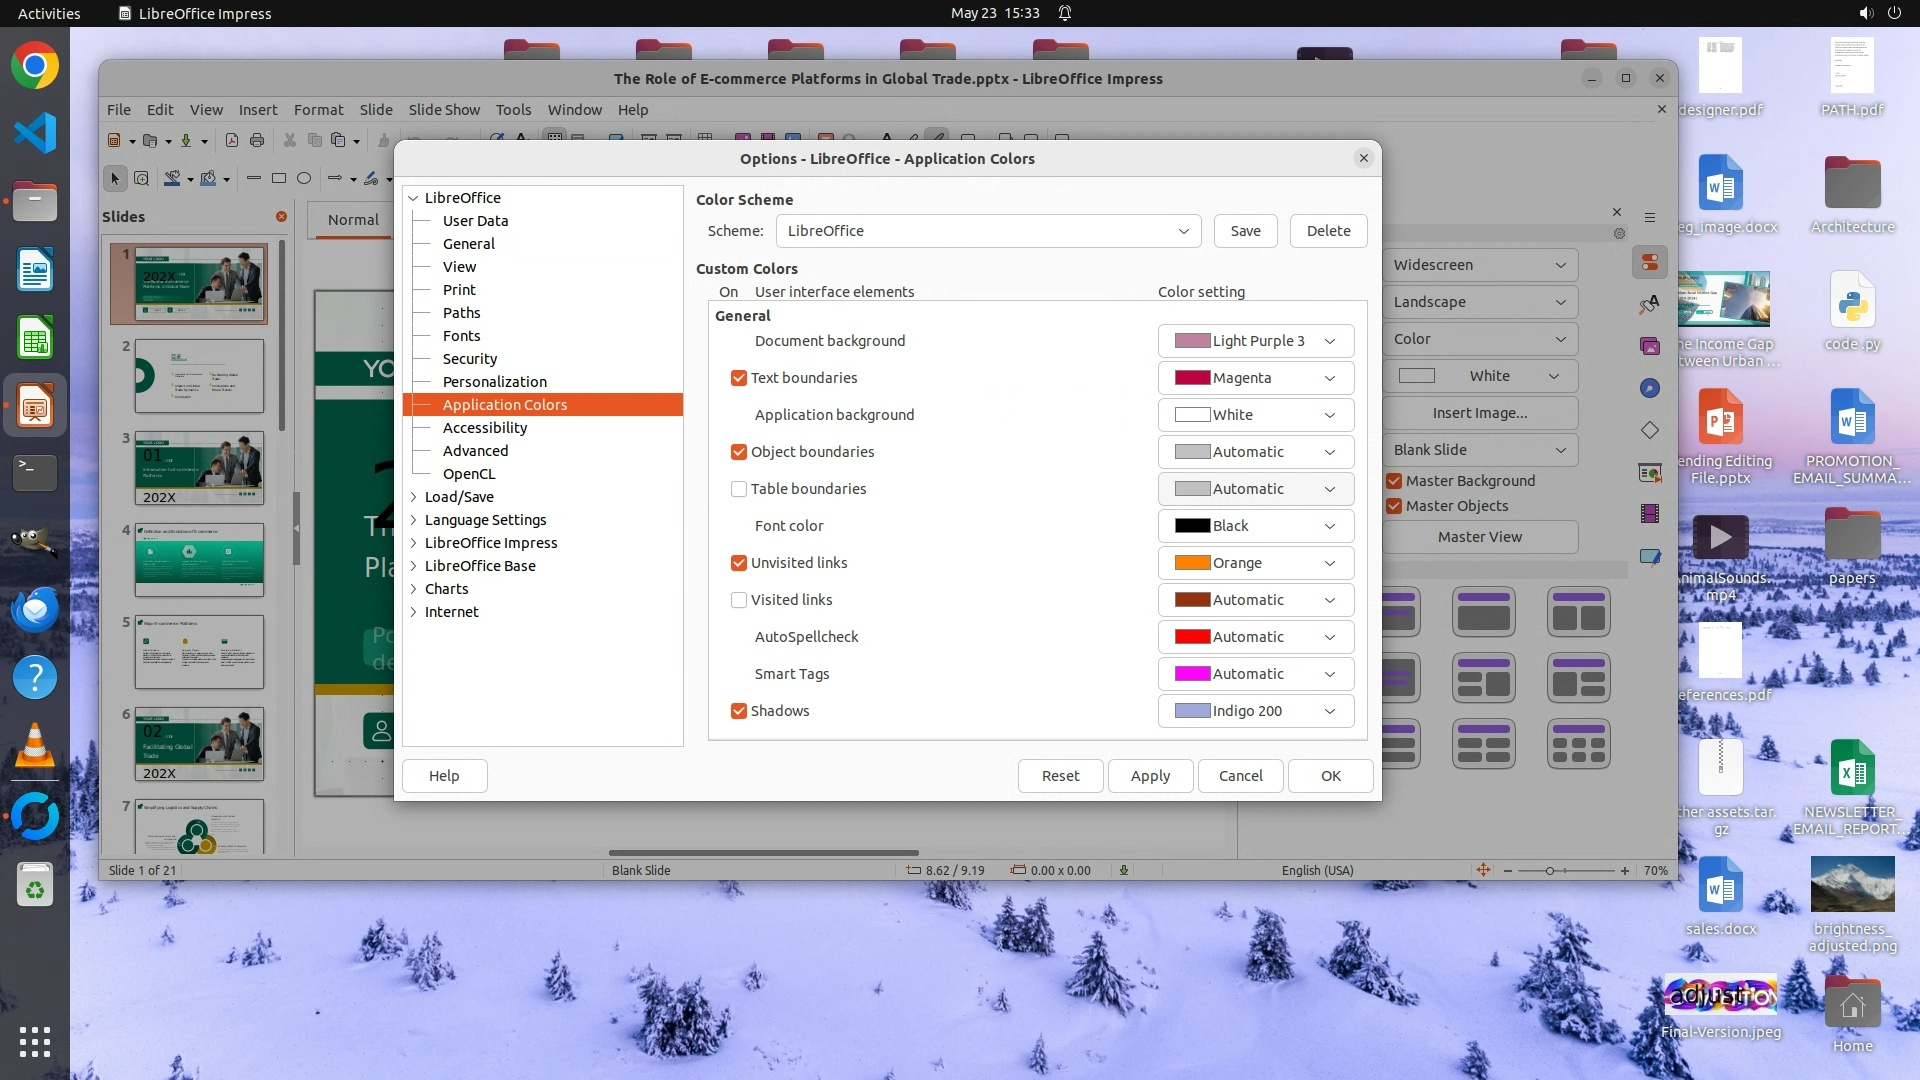Uncheck the Text boundaries checkbox

point(739,378)
